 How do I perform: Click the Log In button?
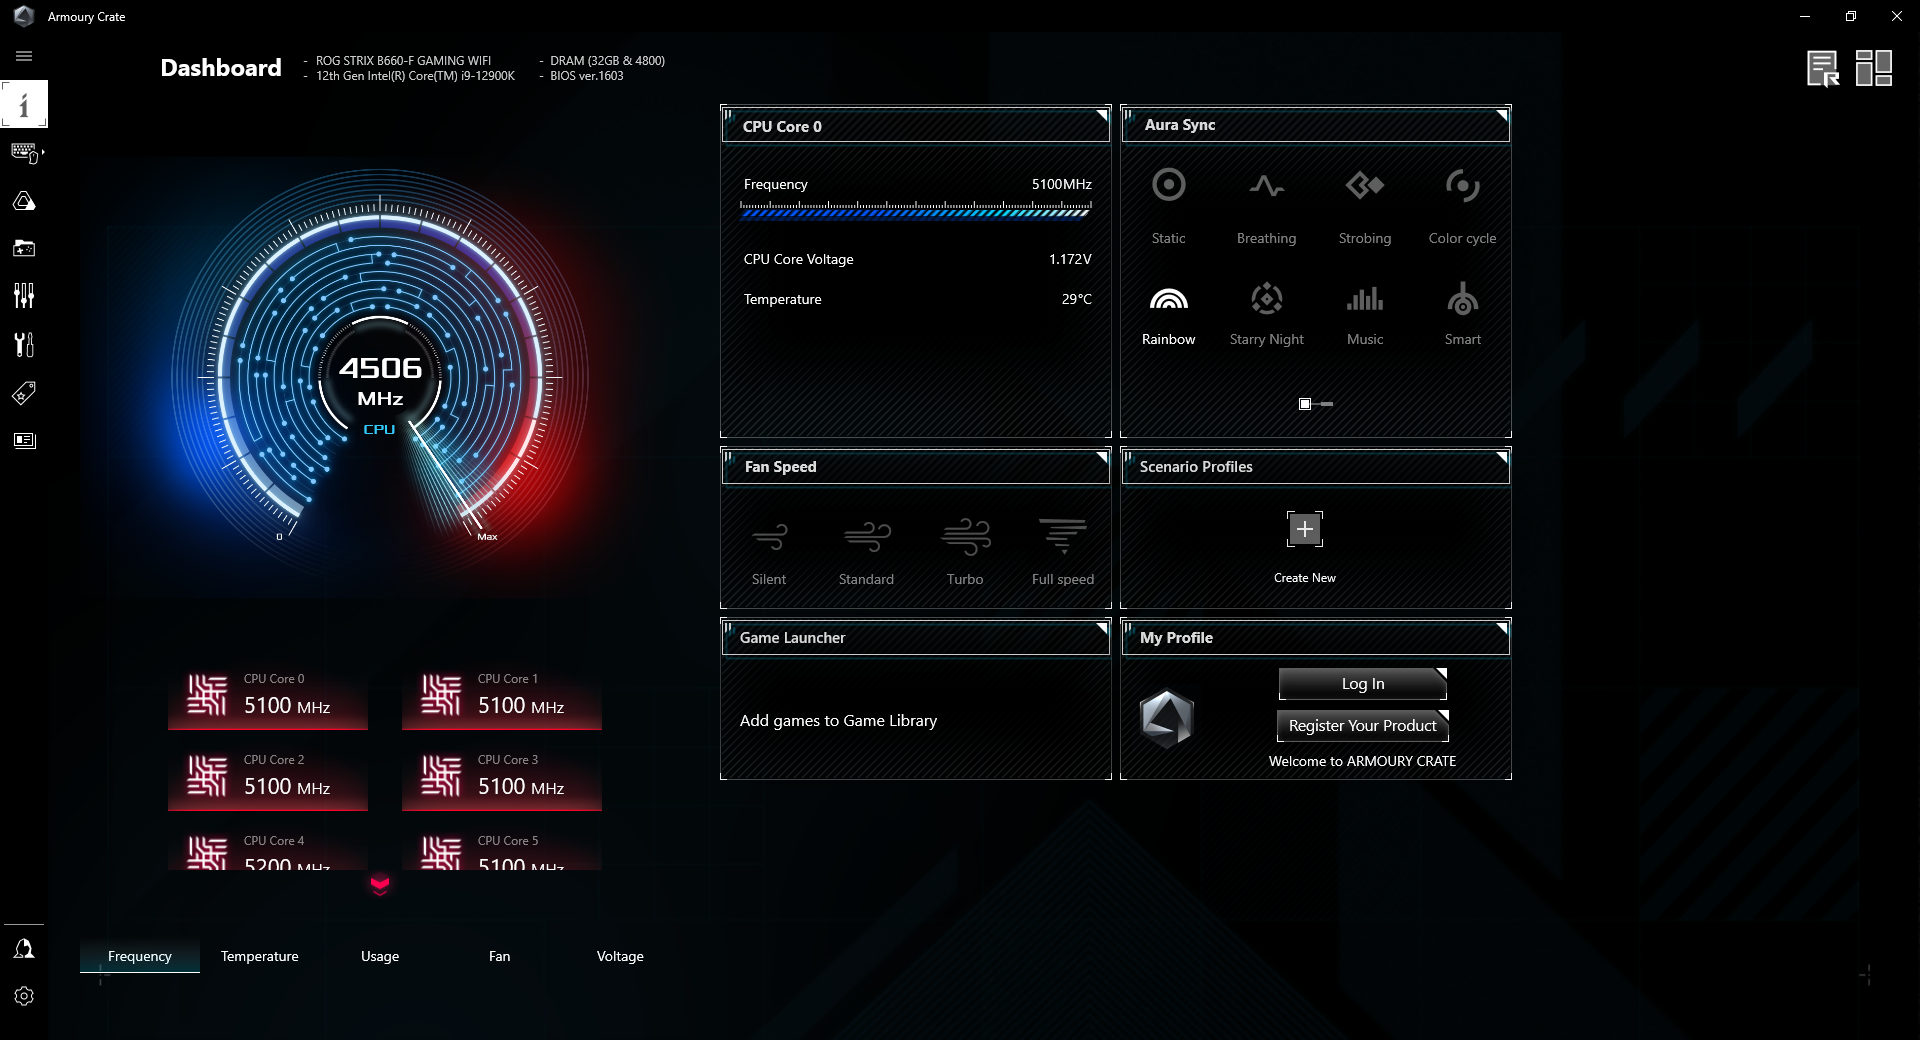(1363, 684)
